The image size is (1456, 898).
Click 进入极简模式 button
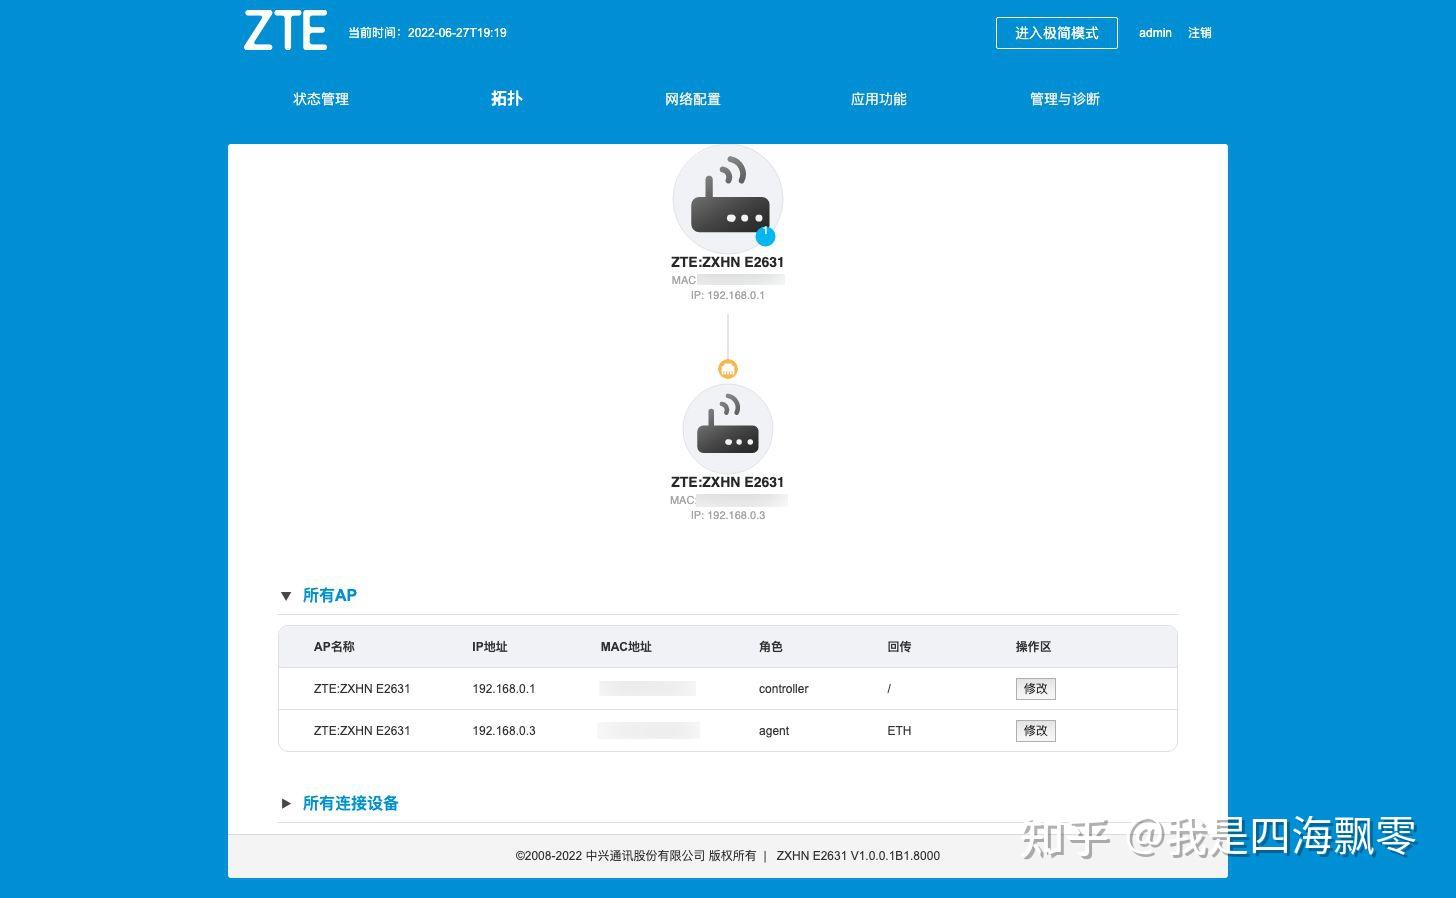pyautogui.click(x=1056, y=33)
